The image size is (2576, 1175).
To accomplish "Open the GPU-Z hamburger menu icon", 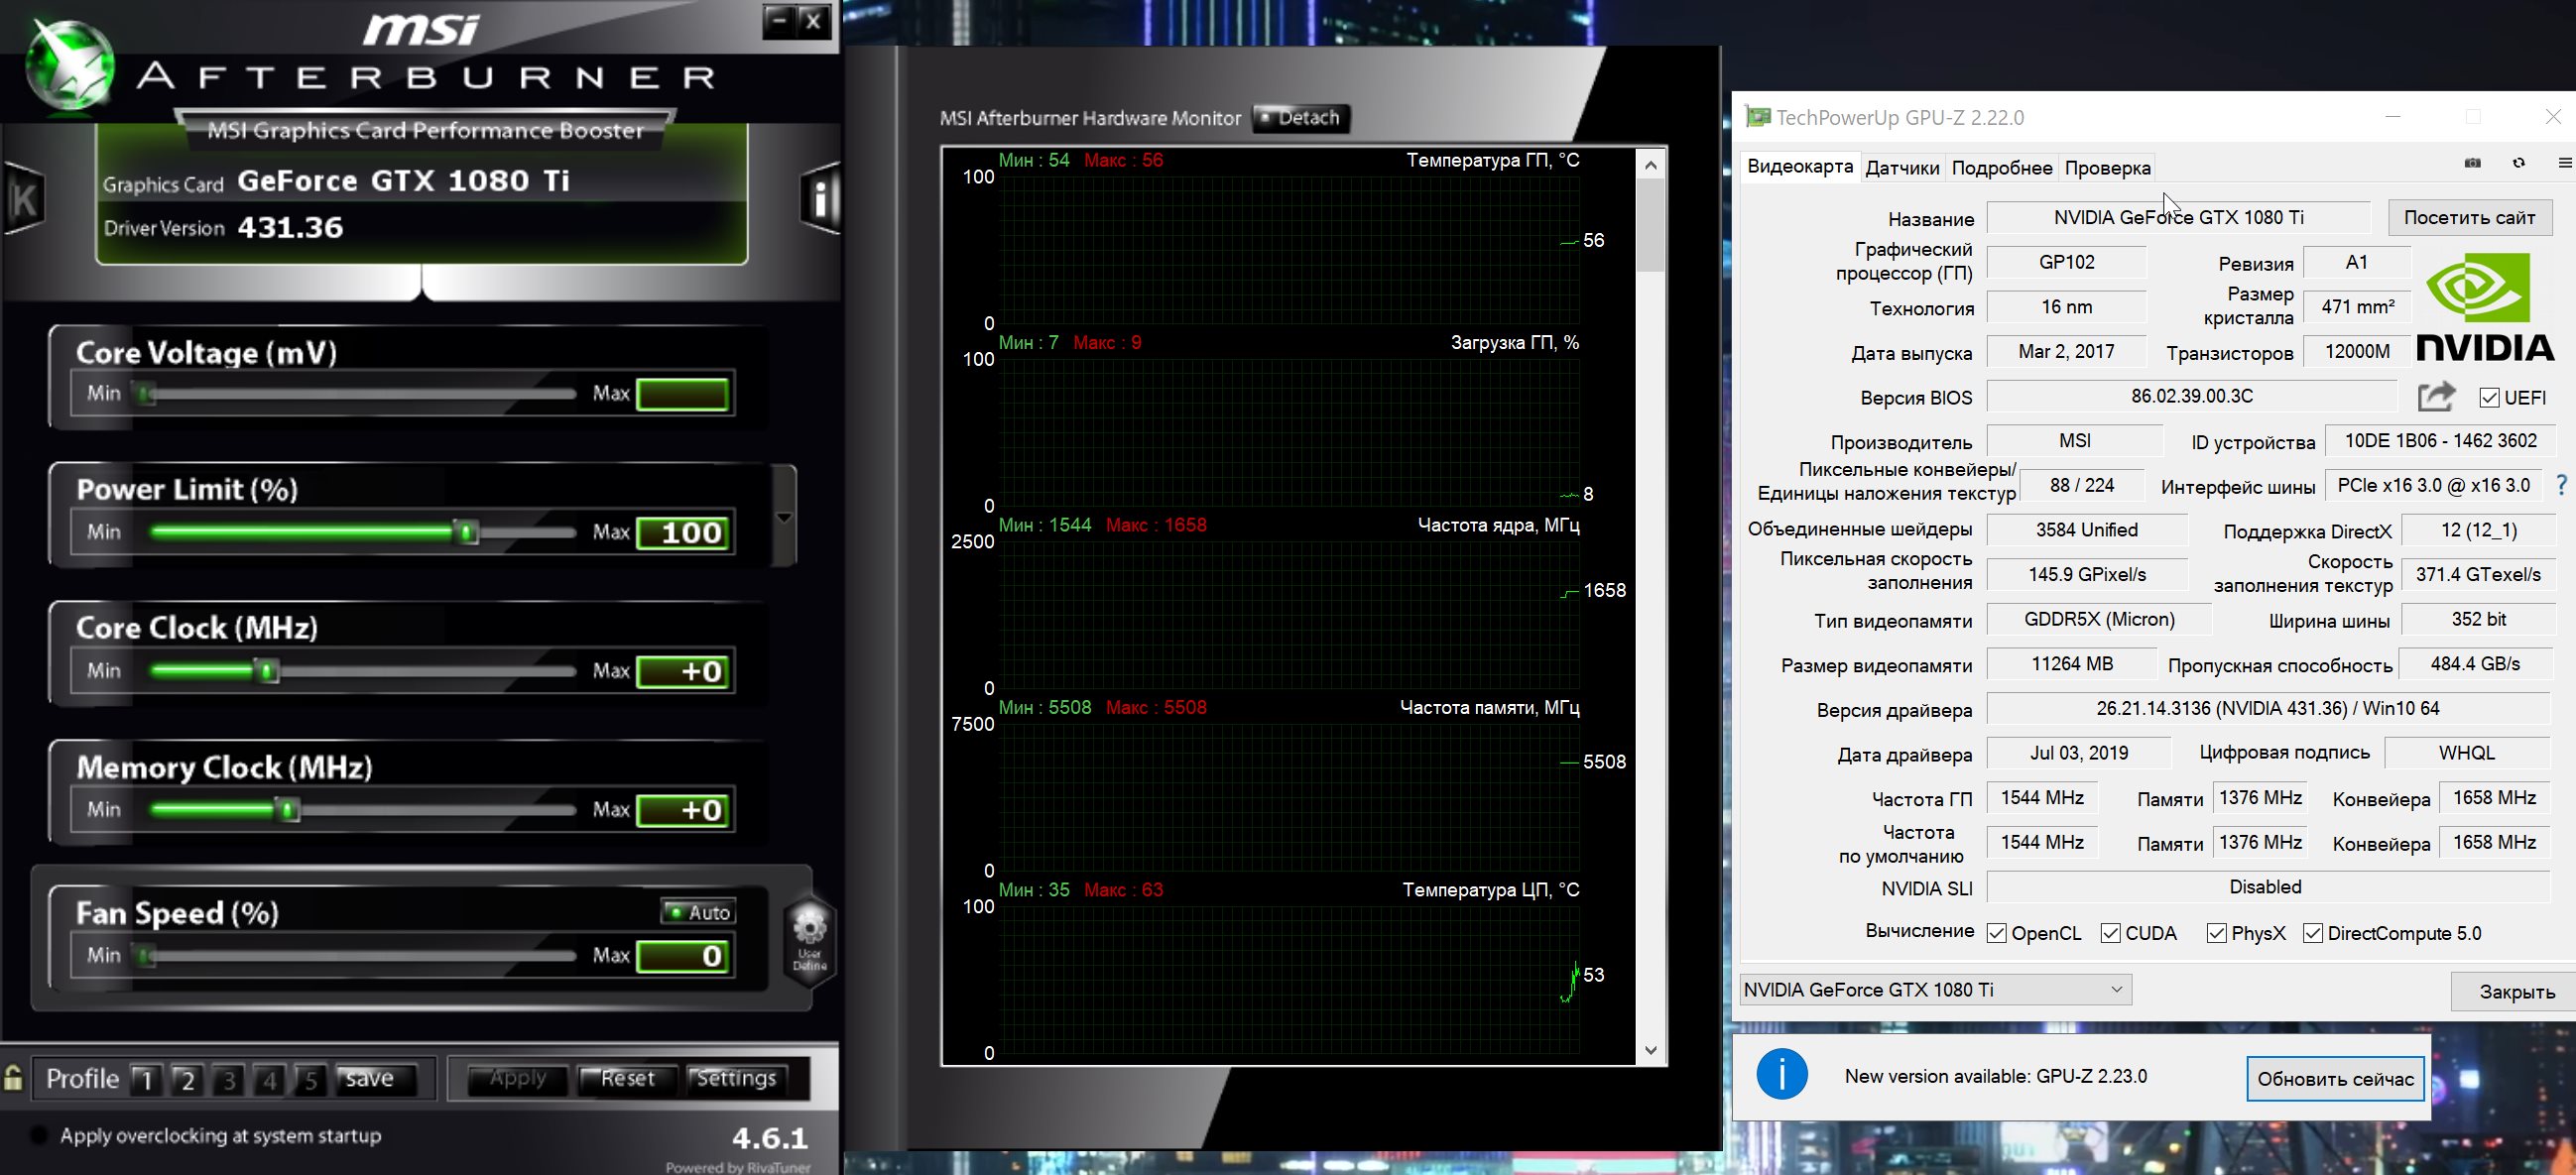I will coord(2564,163).
